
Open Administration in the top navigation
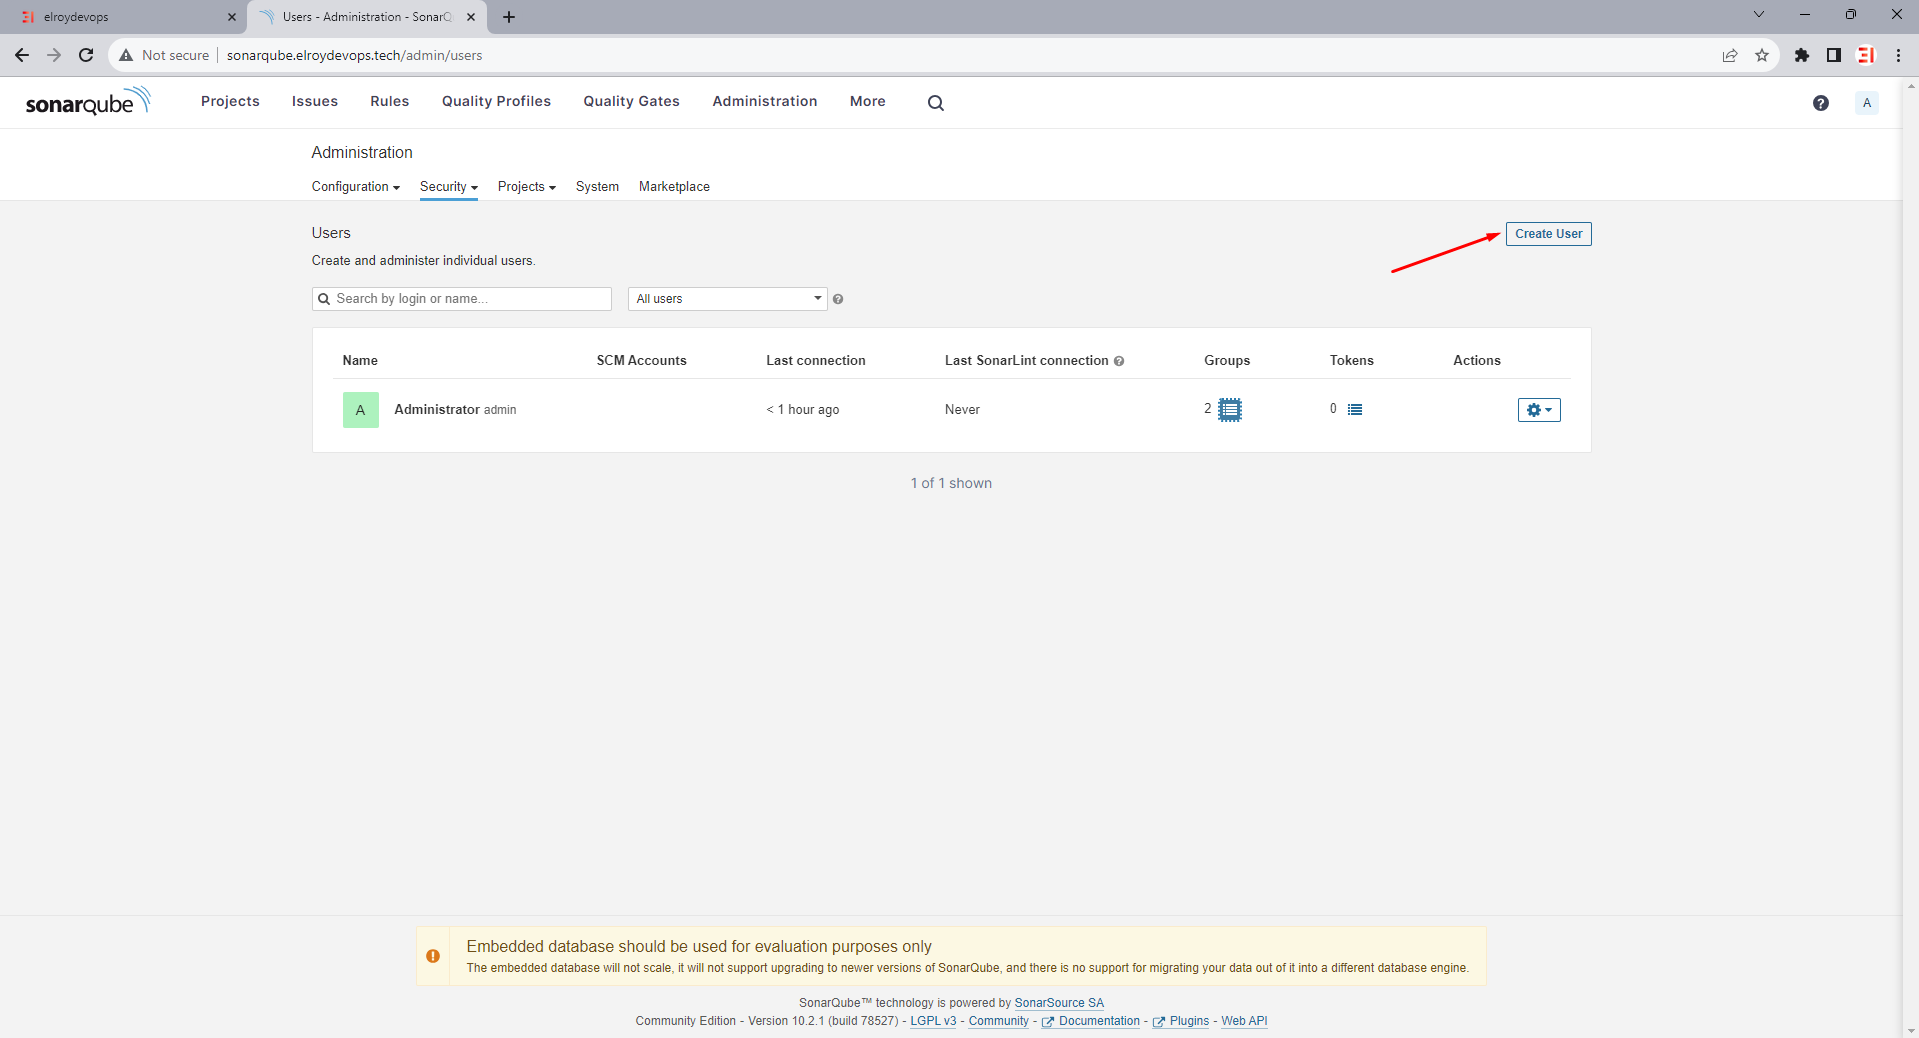764,101
